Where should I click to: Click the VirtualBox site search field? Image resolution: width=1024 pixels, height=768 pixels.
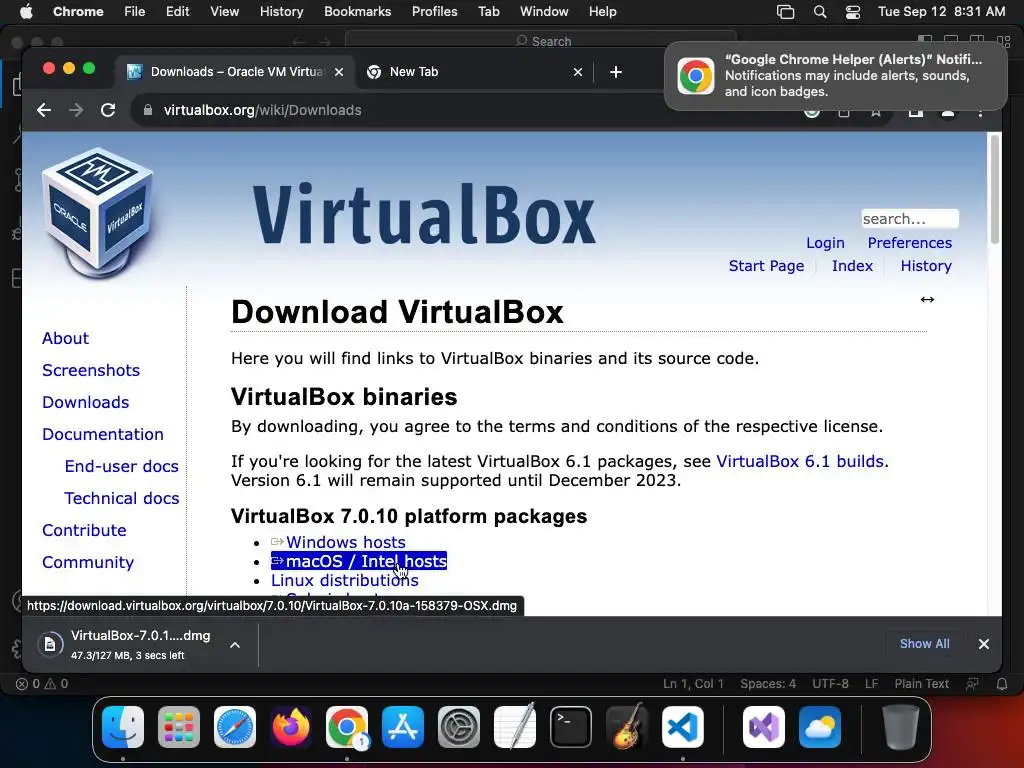click(910, 219)
